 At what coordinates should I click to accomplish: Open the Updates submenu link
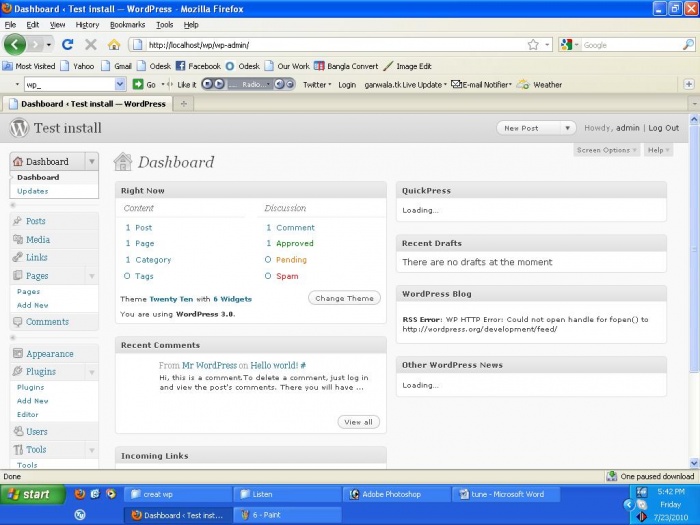click(33, 191)
